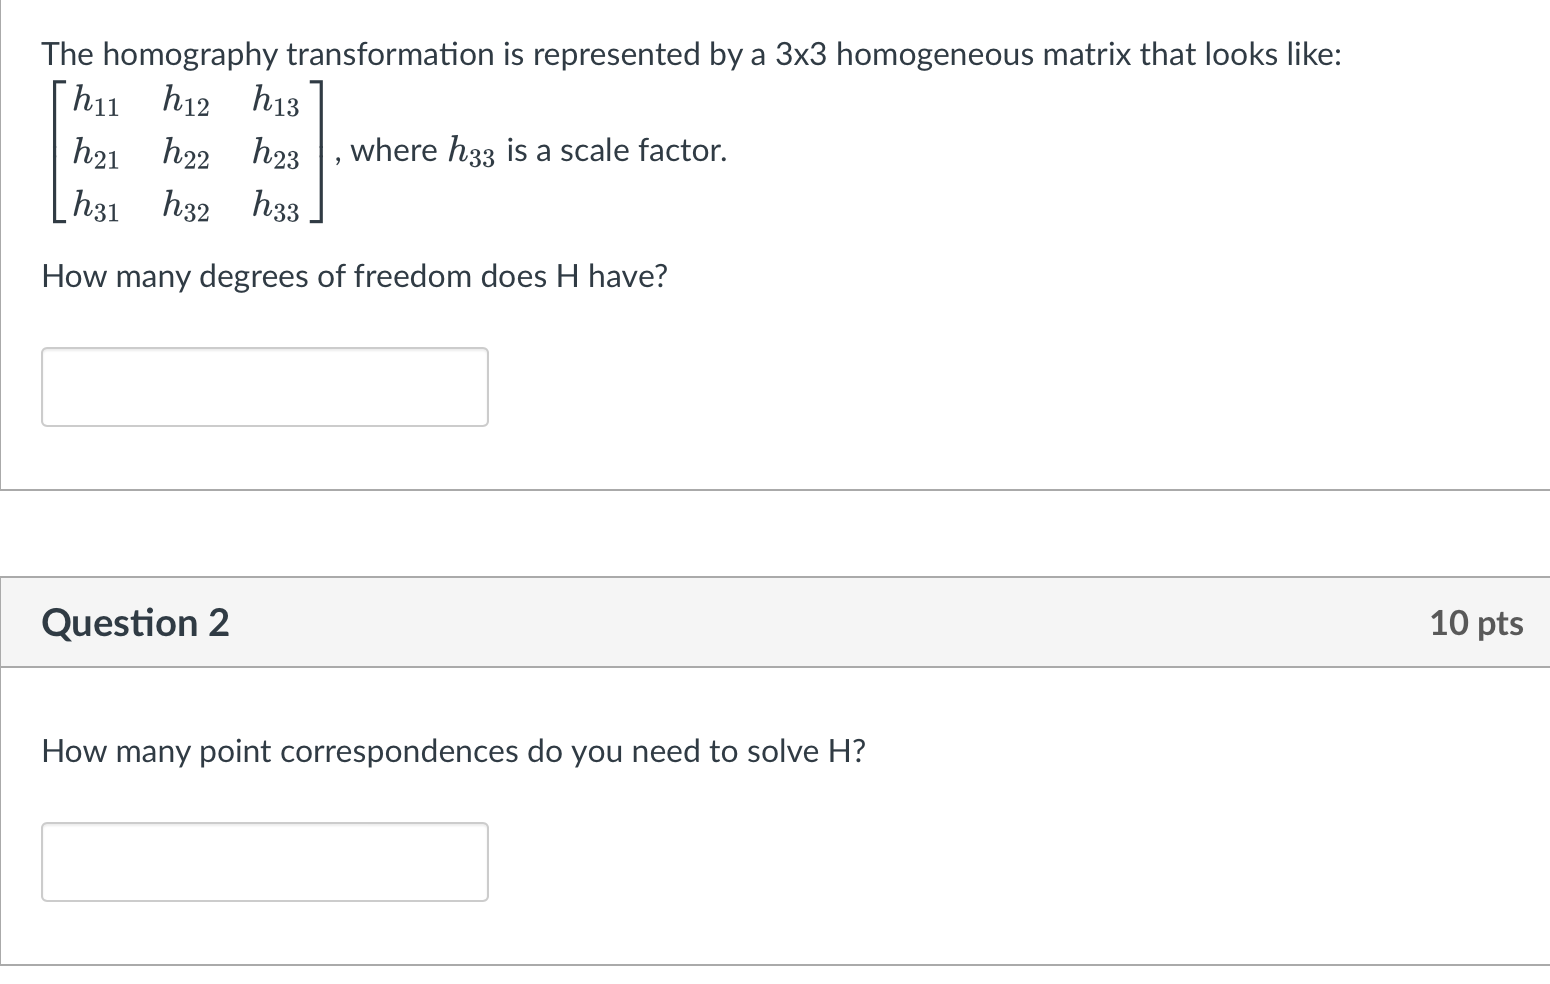The width and height of the screenshot is (1550, 984).
Task: Select the homography matrix display
Action: 185,153
